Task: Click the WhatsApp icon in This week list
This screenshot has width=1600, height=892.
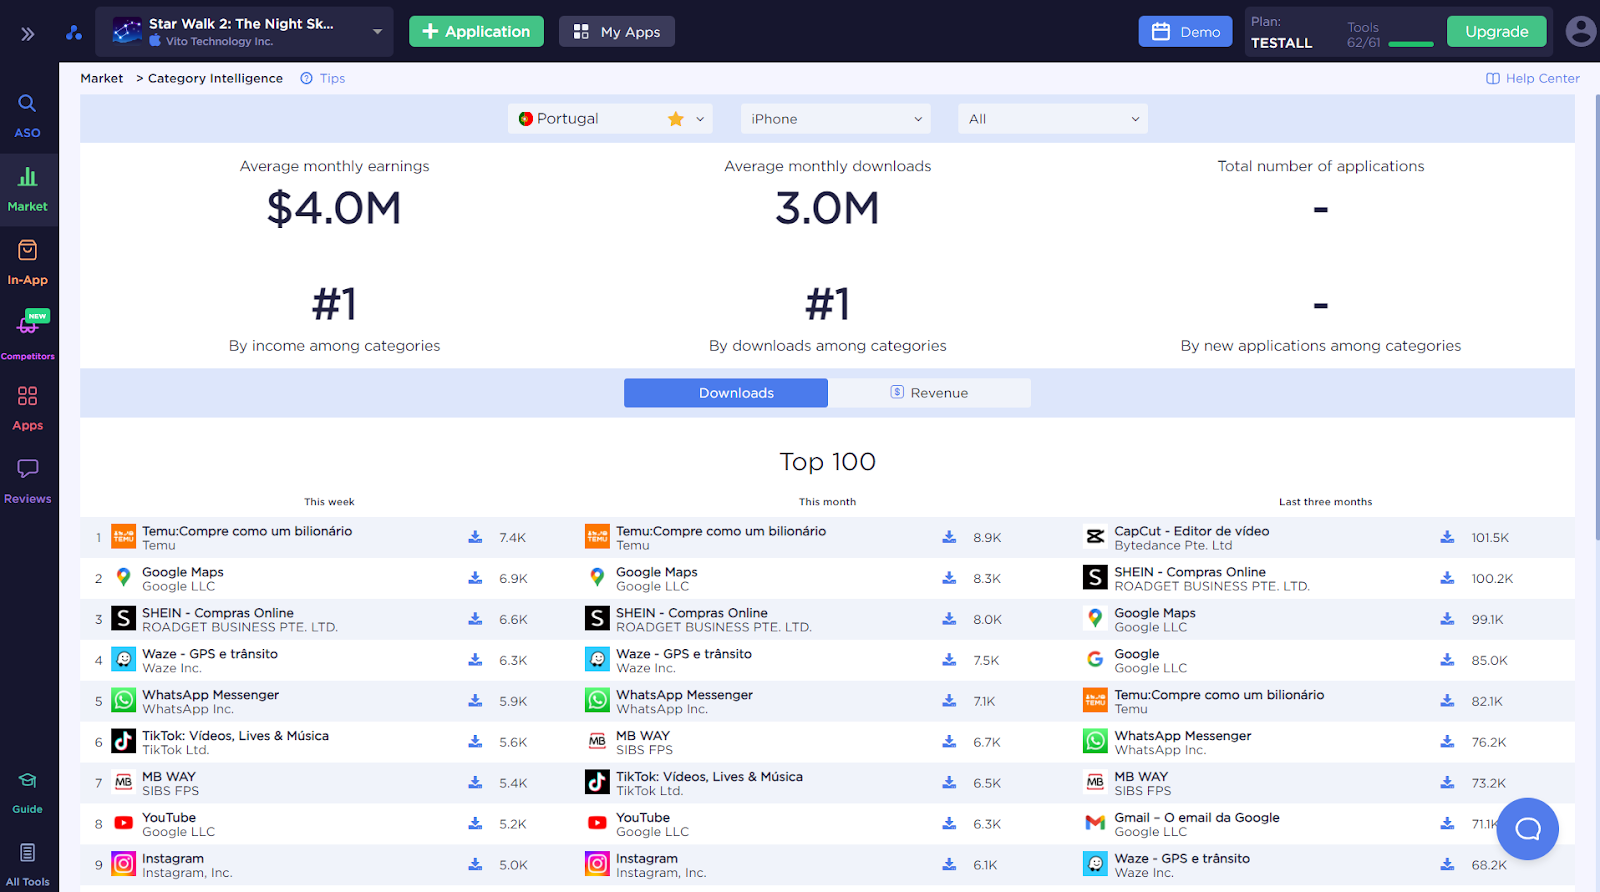Action: point(124,701)
